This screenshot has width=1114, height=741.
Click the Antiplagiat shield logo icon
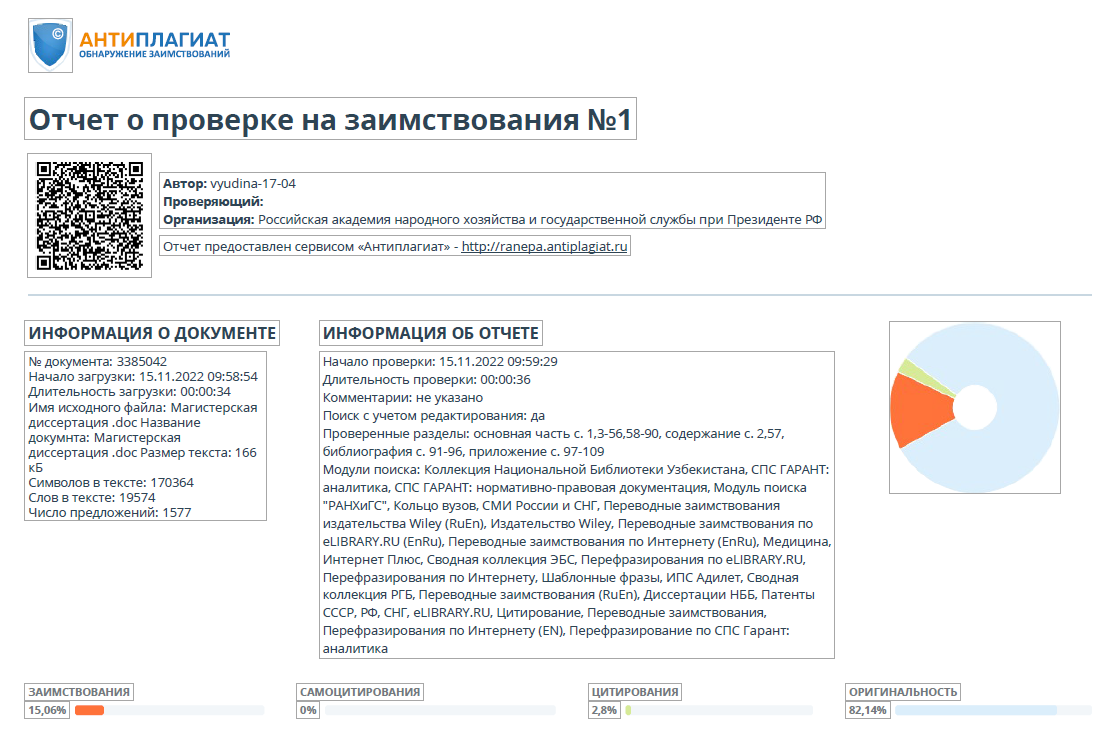[x=50, y=45]
